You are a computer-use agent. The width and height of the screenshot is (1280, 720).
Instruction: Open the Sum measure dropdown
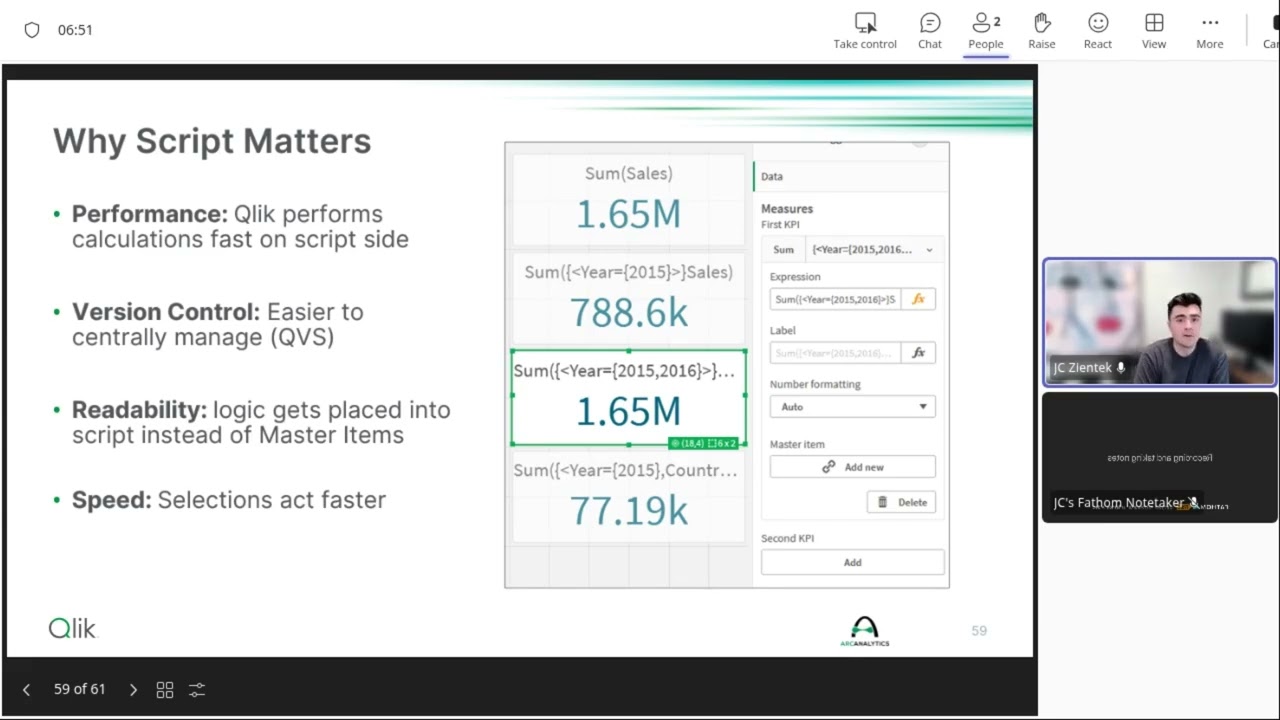(x=852, y=250)
